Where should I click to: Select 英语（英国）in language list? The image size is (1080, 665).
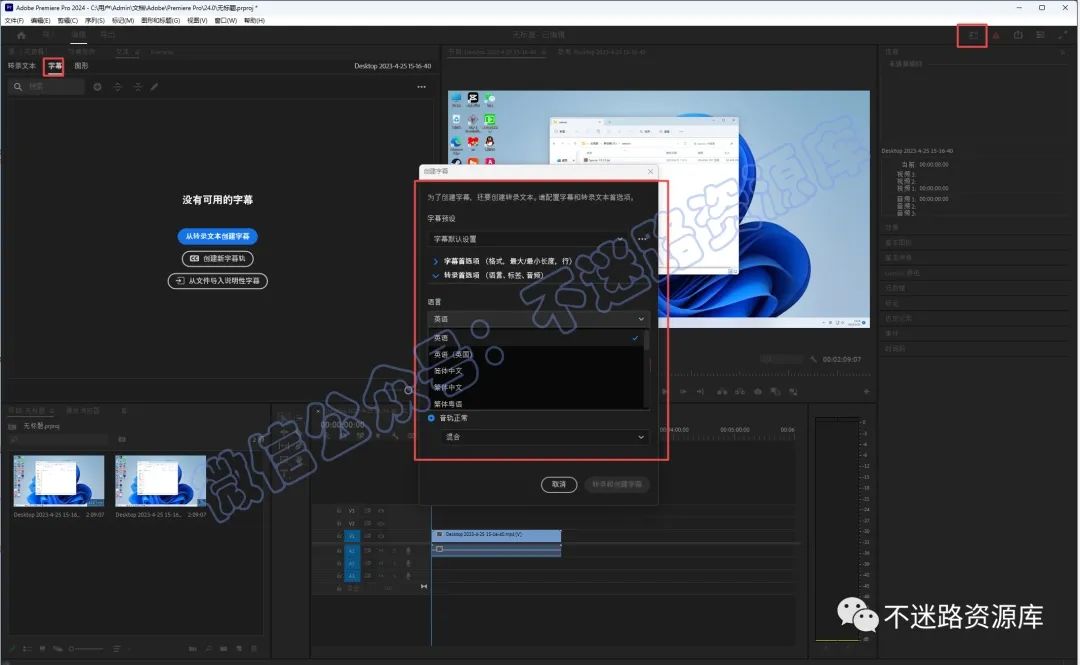coord(535,354)
